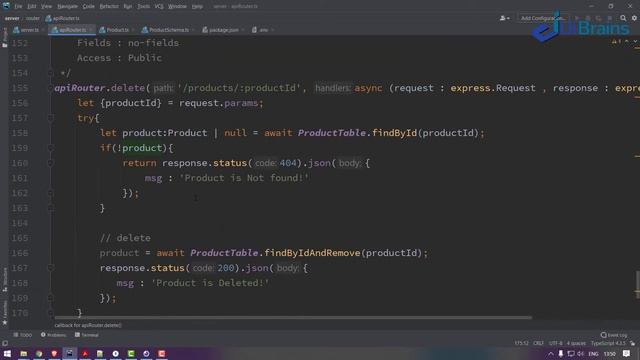Click the horizontal editor scrollbar
Viewport: 640px width, 360px height.
pos(293,318)
